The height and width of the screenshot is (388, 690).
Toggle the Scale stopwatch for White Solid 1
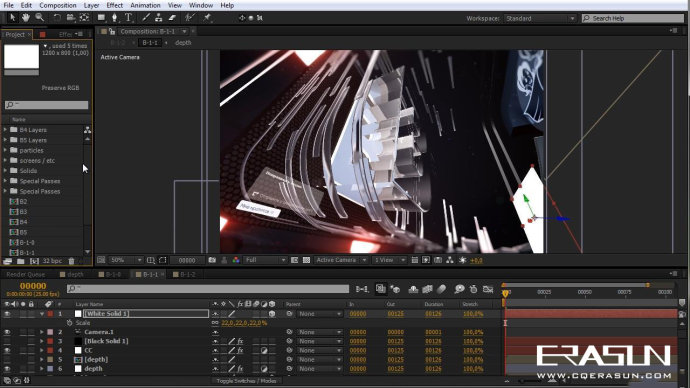pyautogui.click(x=70, y=323)
